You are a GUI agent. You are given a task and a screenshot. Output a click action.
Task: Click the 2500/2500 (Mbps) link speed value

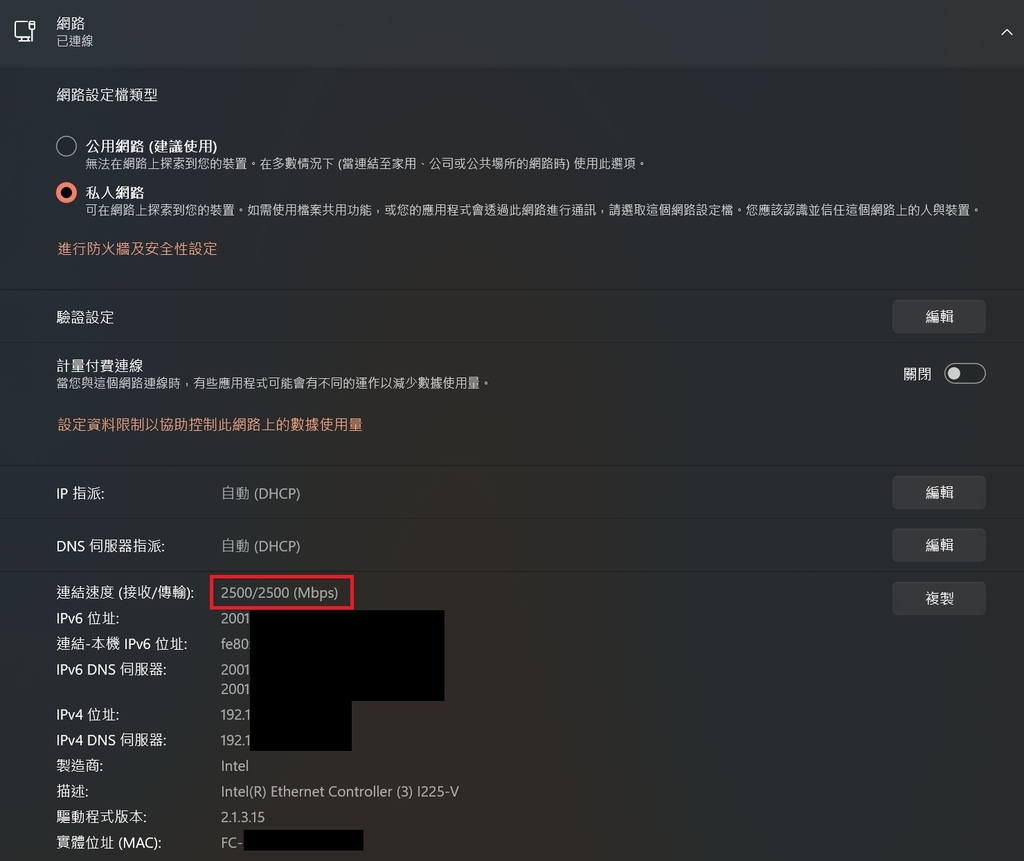click(x=280, y=593)
